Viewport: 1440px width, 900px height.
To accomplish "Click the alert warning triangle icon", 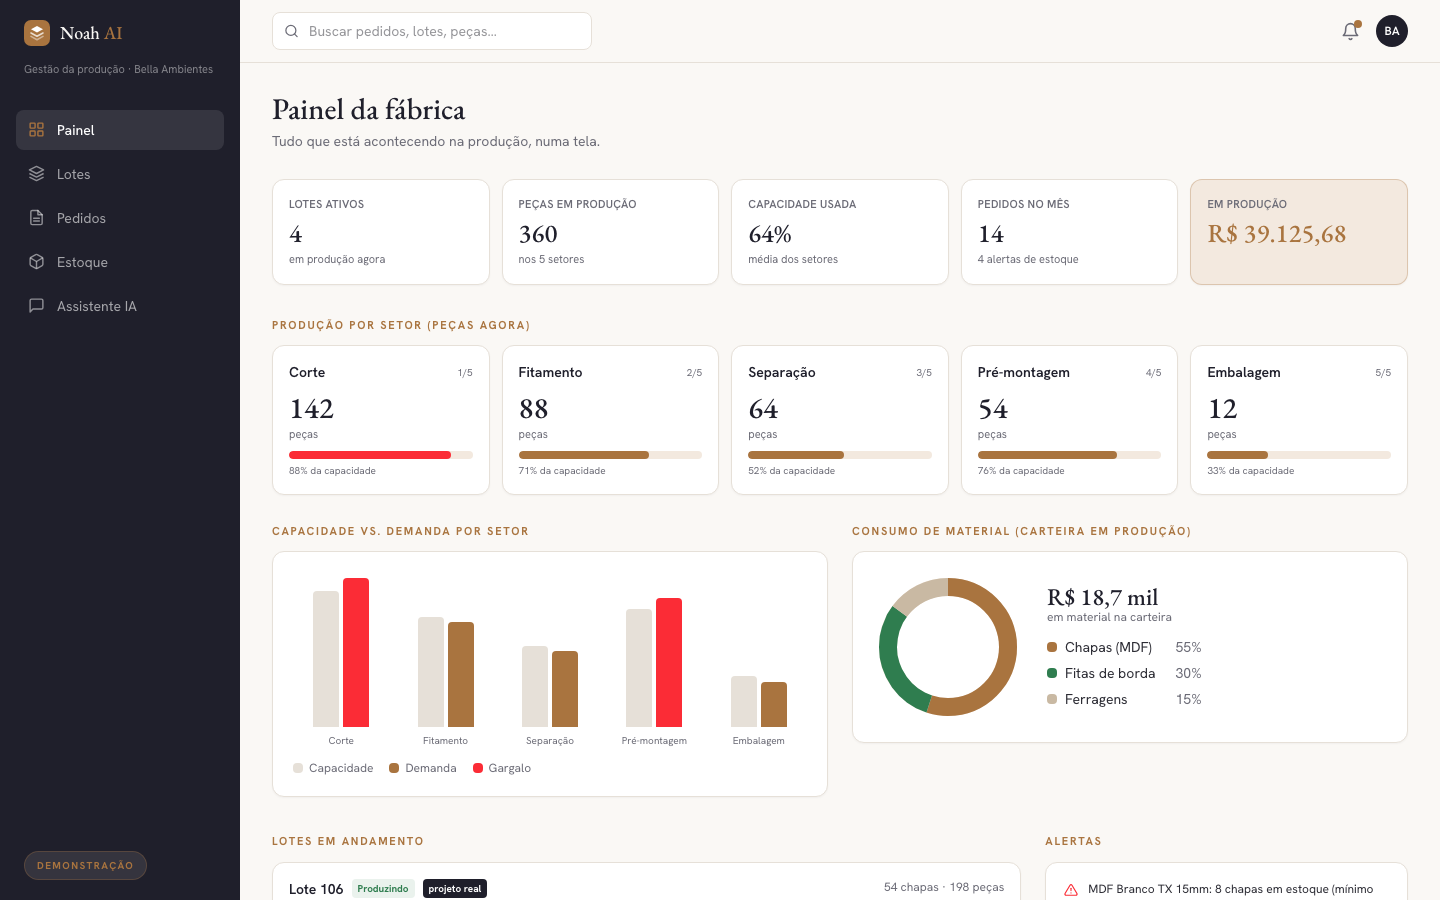I will click(x=1071, y=890).
